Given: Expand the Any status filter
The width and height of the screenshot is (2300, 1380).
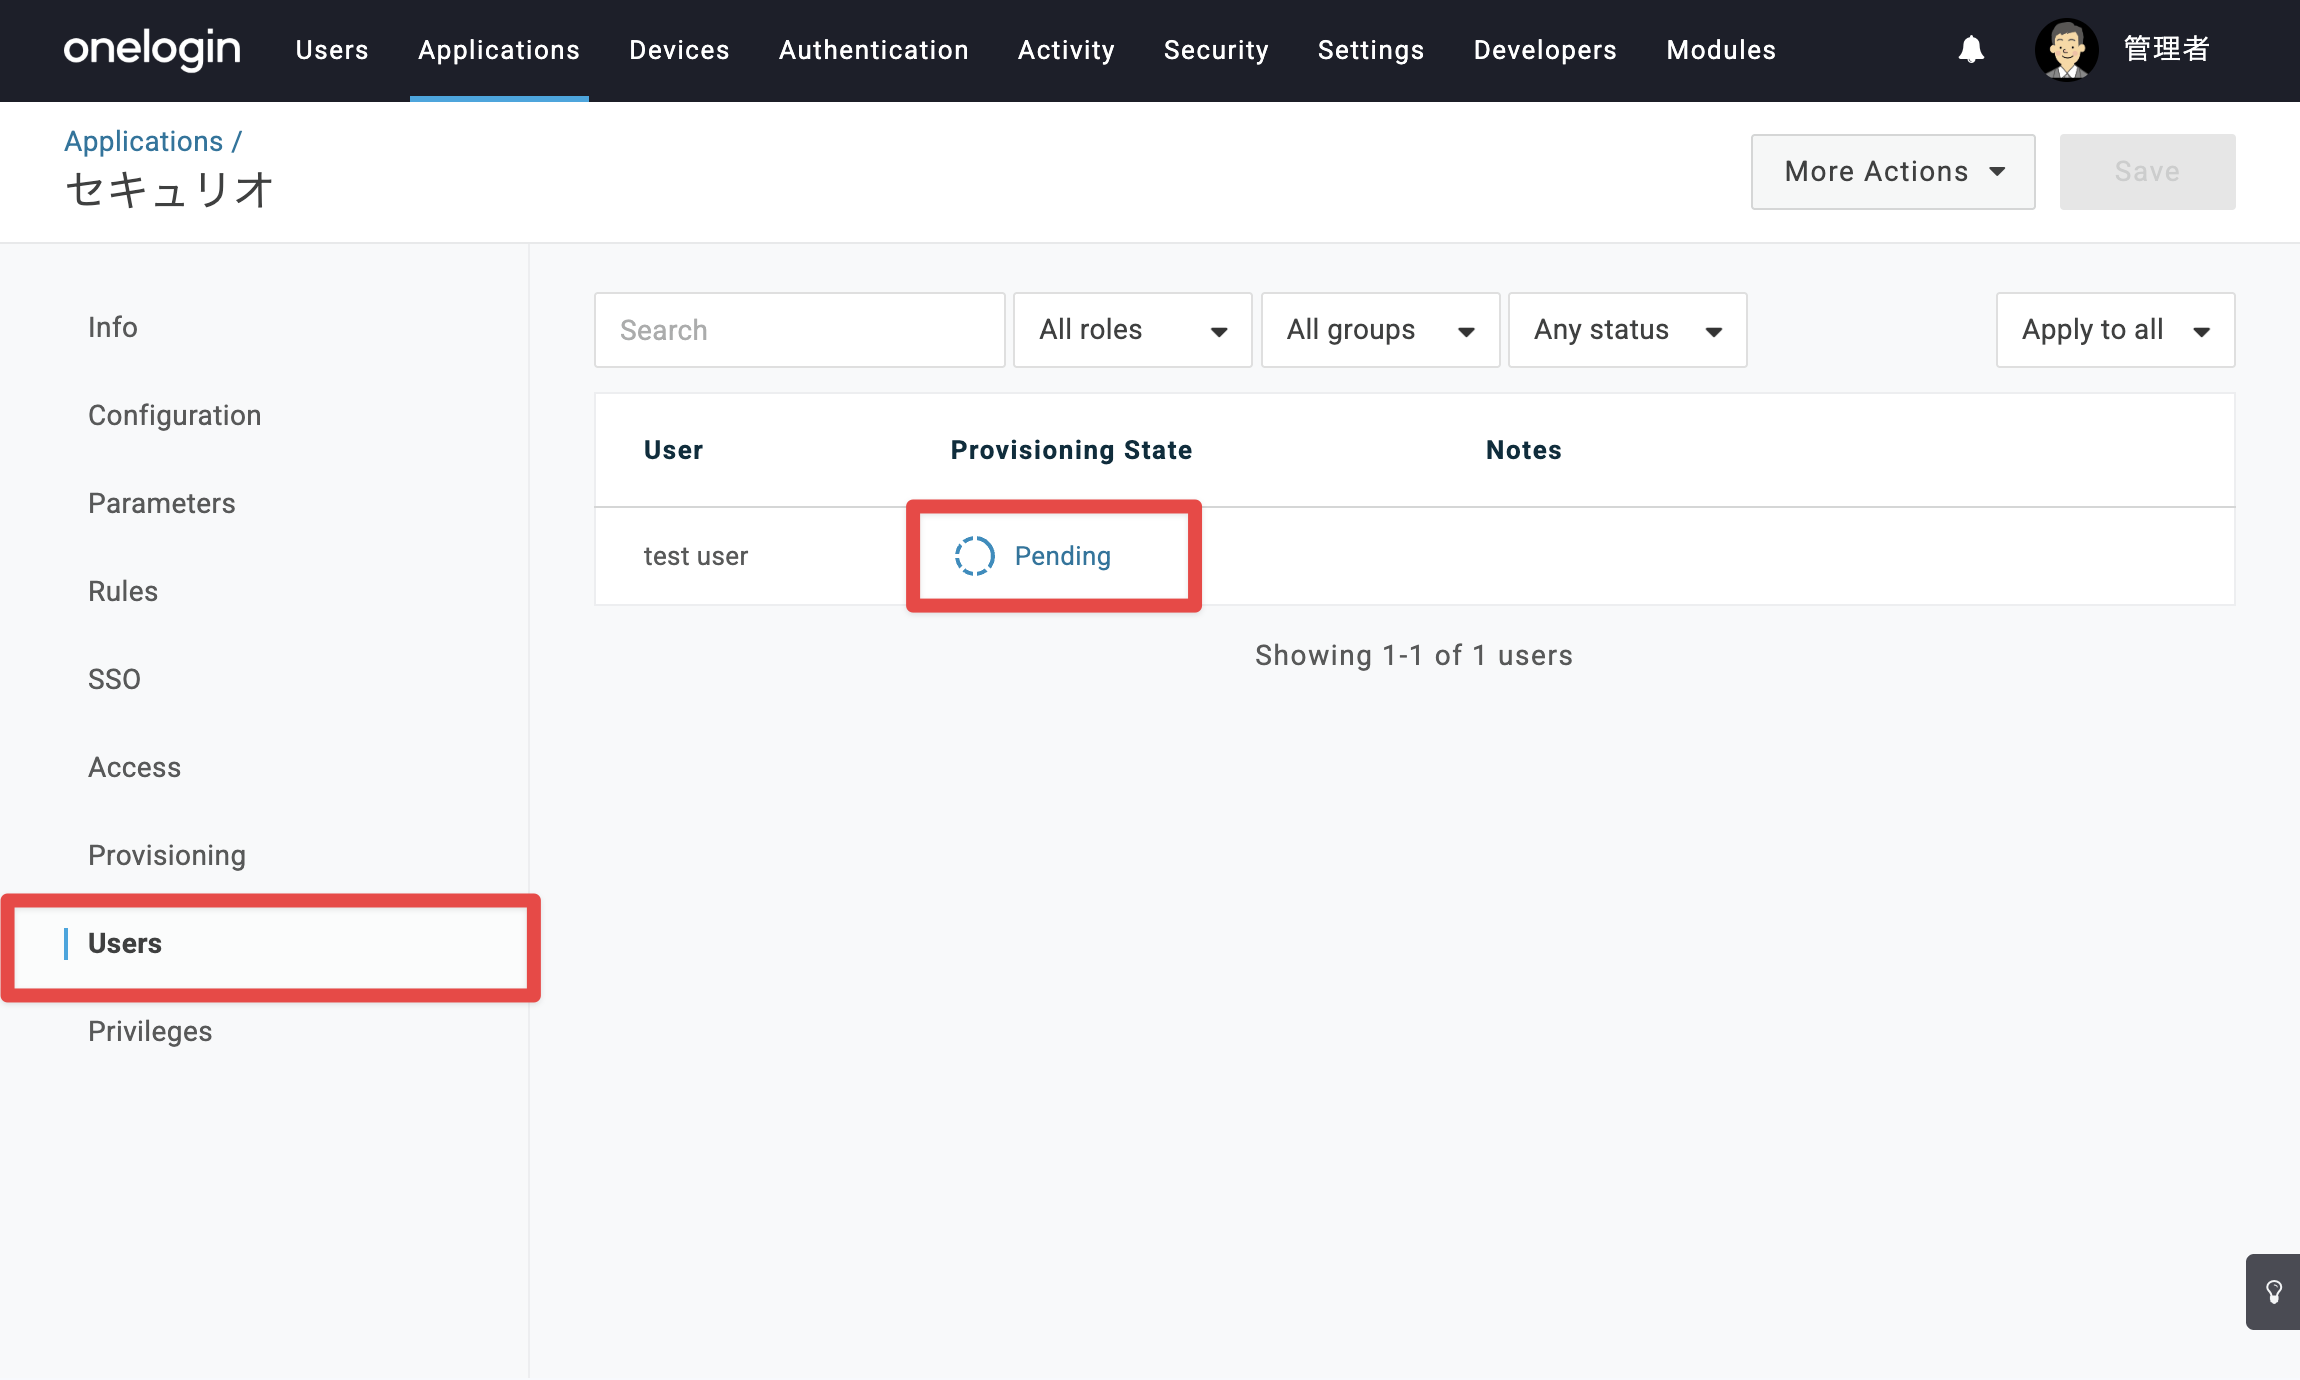Looking at the screenshot, I should 1627,330.
